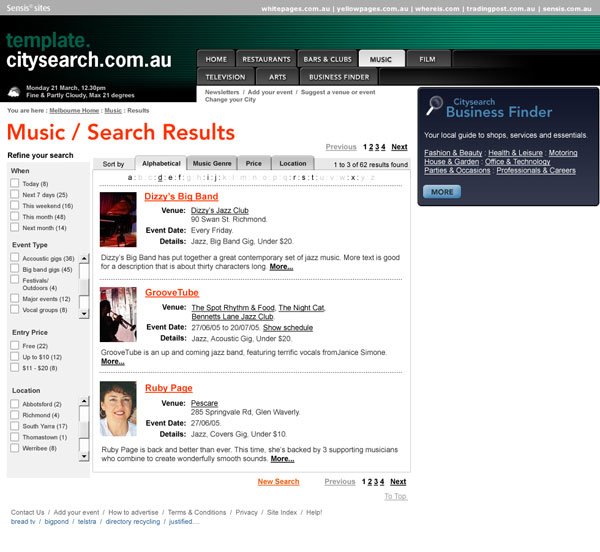Open the GrooveTube trumpet player thumbnail

pos(118,314)
